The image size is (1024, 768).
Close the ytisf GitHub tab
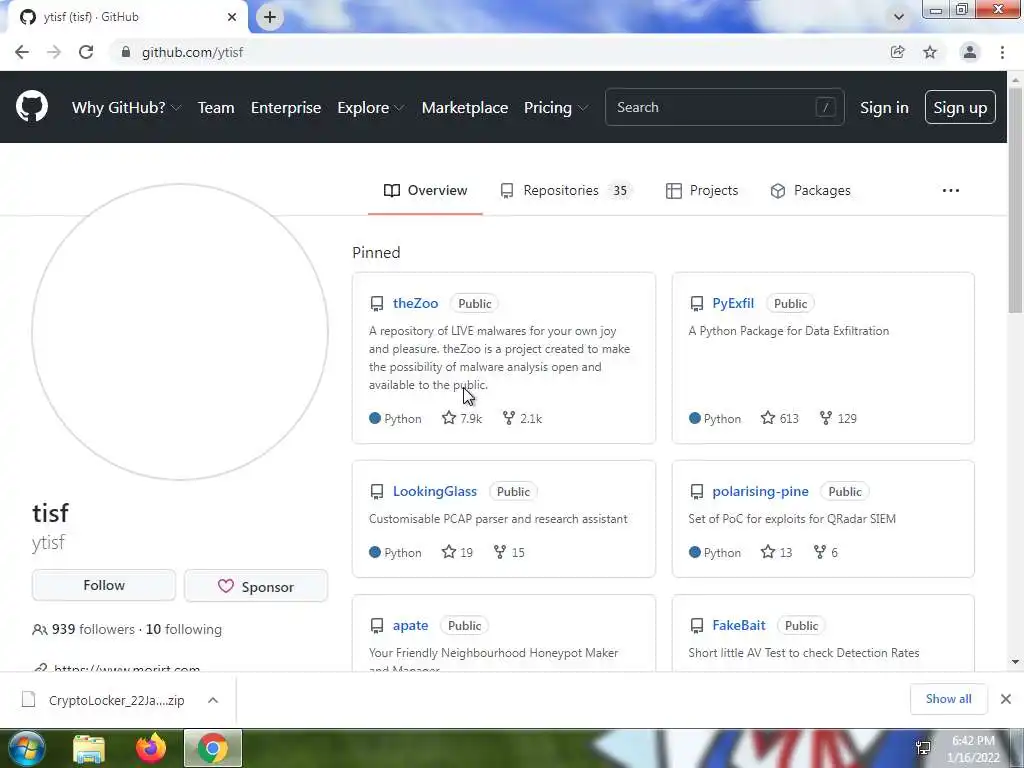[x=232, y=17]
